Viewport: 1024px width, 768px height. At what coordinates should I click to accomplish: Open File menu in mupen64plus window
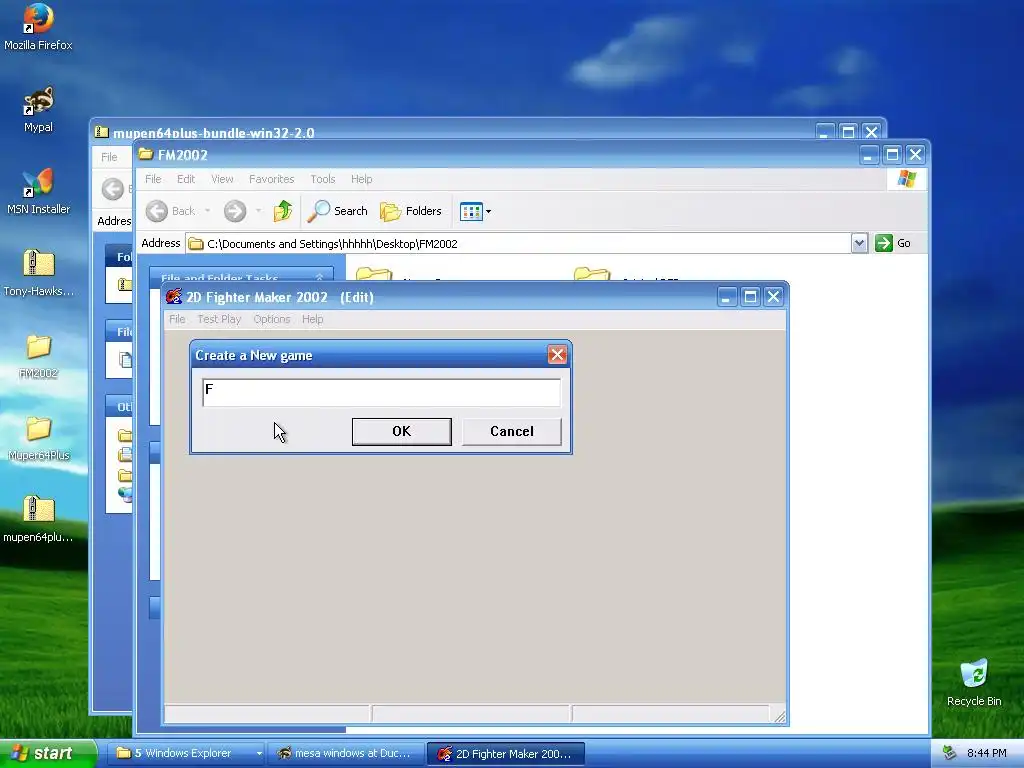pyautogui.click(x=109, y=157)
